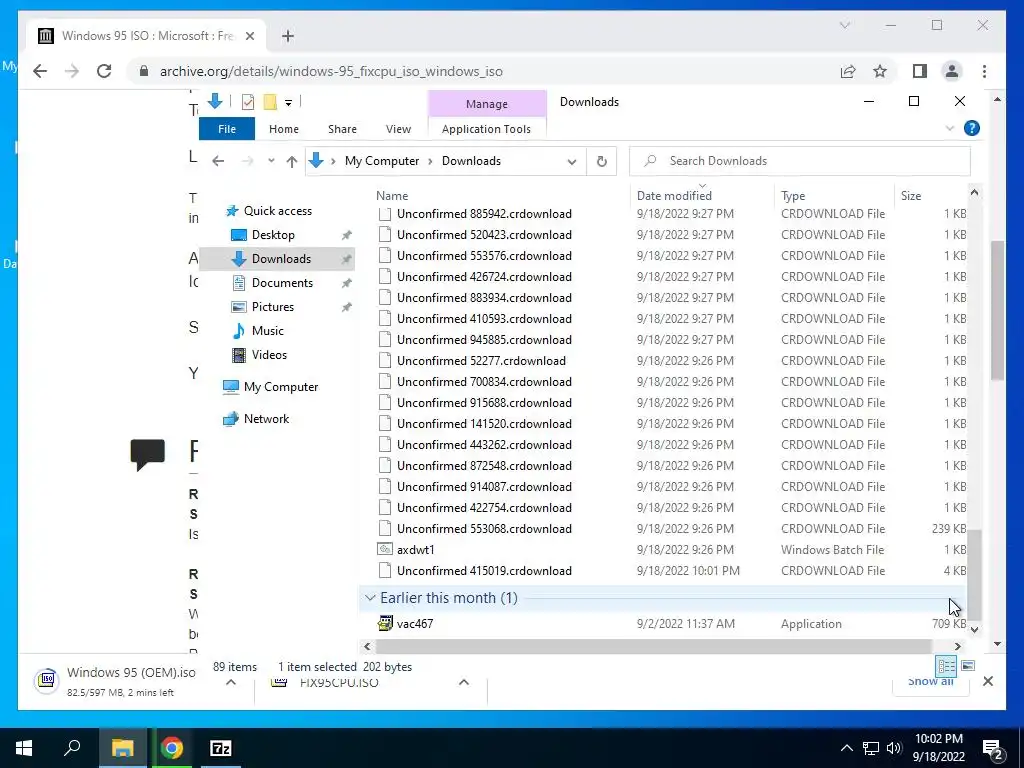Click taskbar Search magnifier icon
The image size is (1024, 768).
pyautogui.click(x=72, y=748)
